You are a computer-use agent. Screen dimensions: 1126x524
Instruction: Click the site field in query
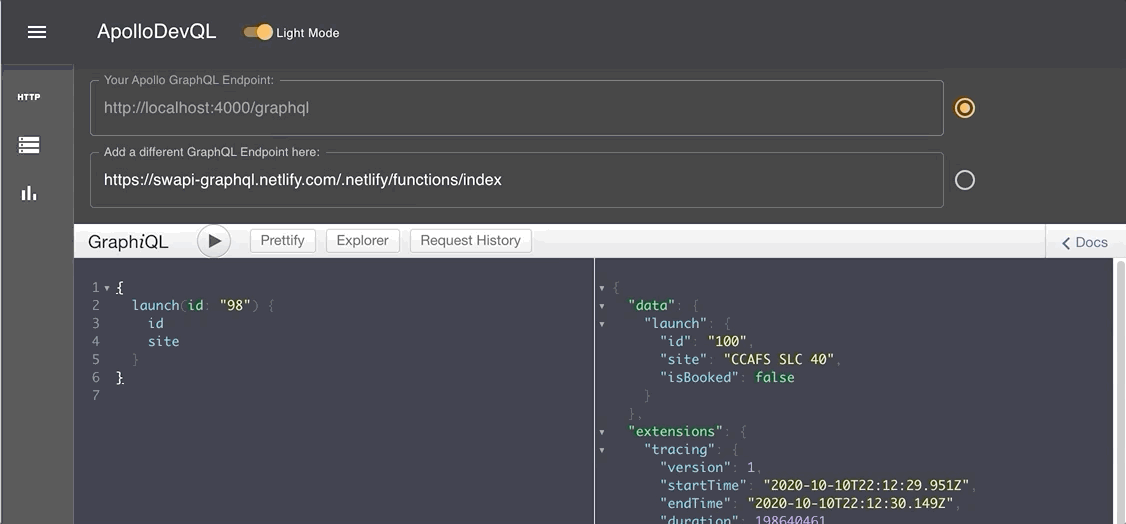click(x=163, y=342)
